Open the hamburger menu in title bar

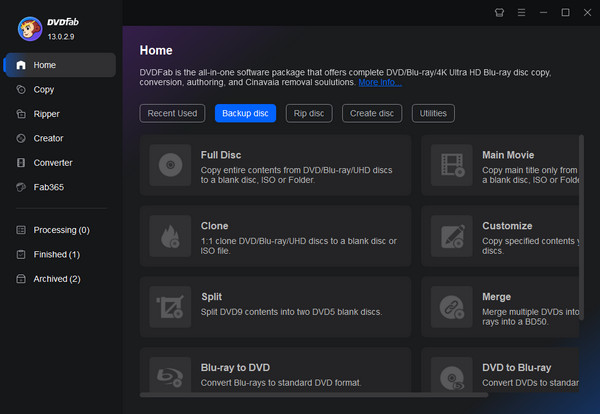(521, 12)
